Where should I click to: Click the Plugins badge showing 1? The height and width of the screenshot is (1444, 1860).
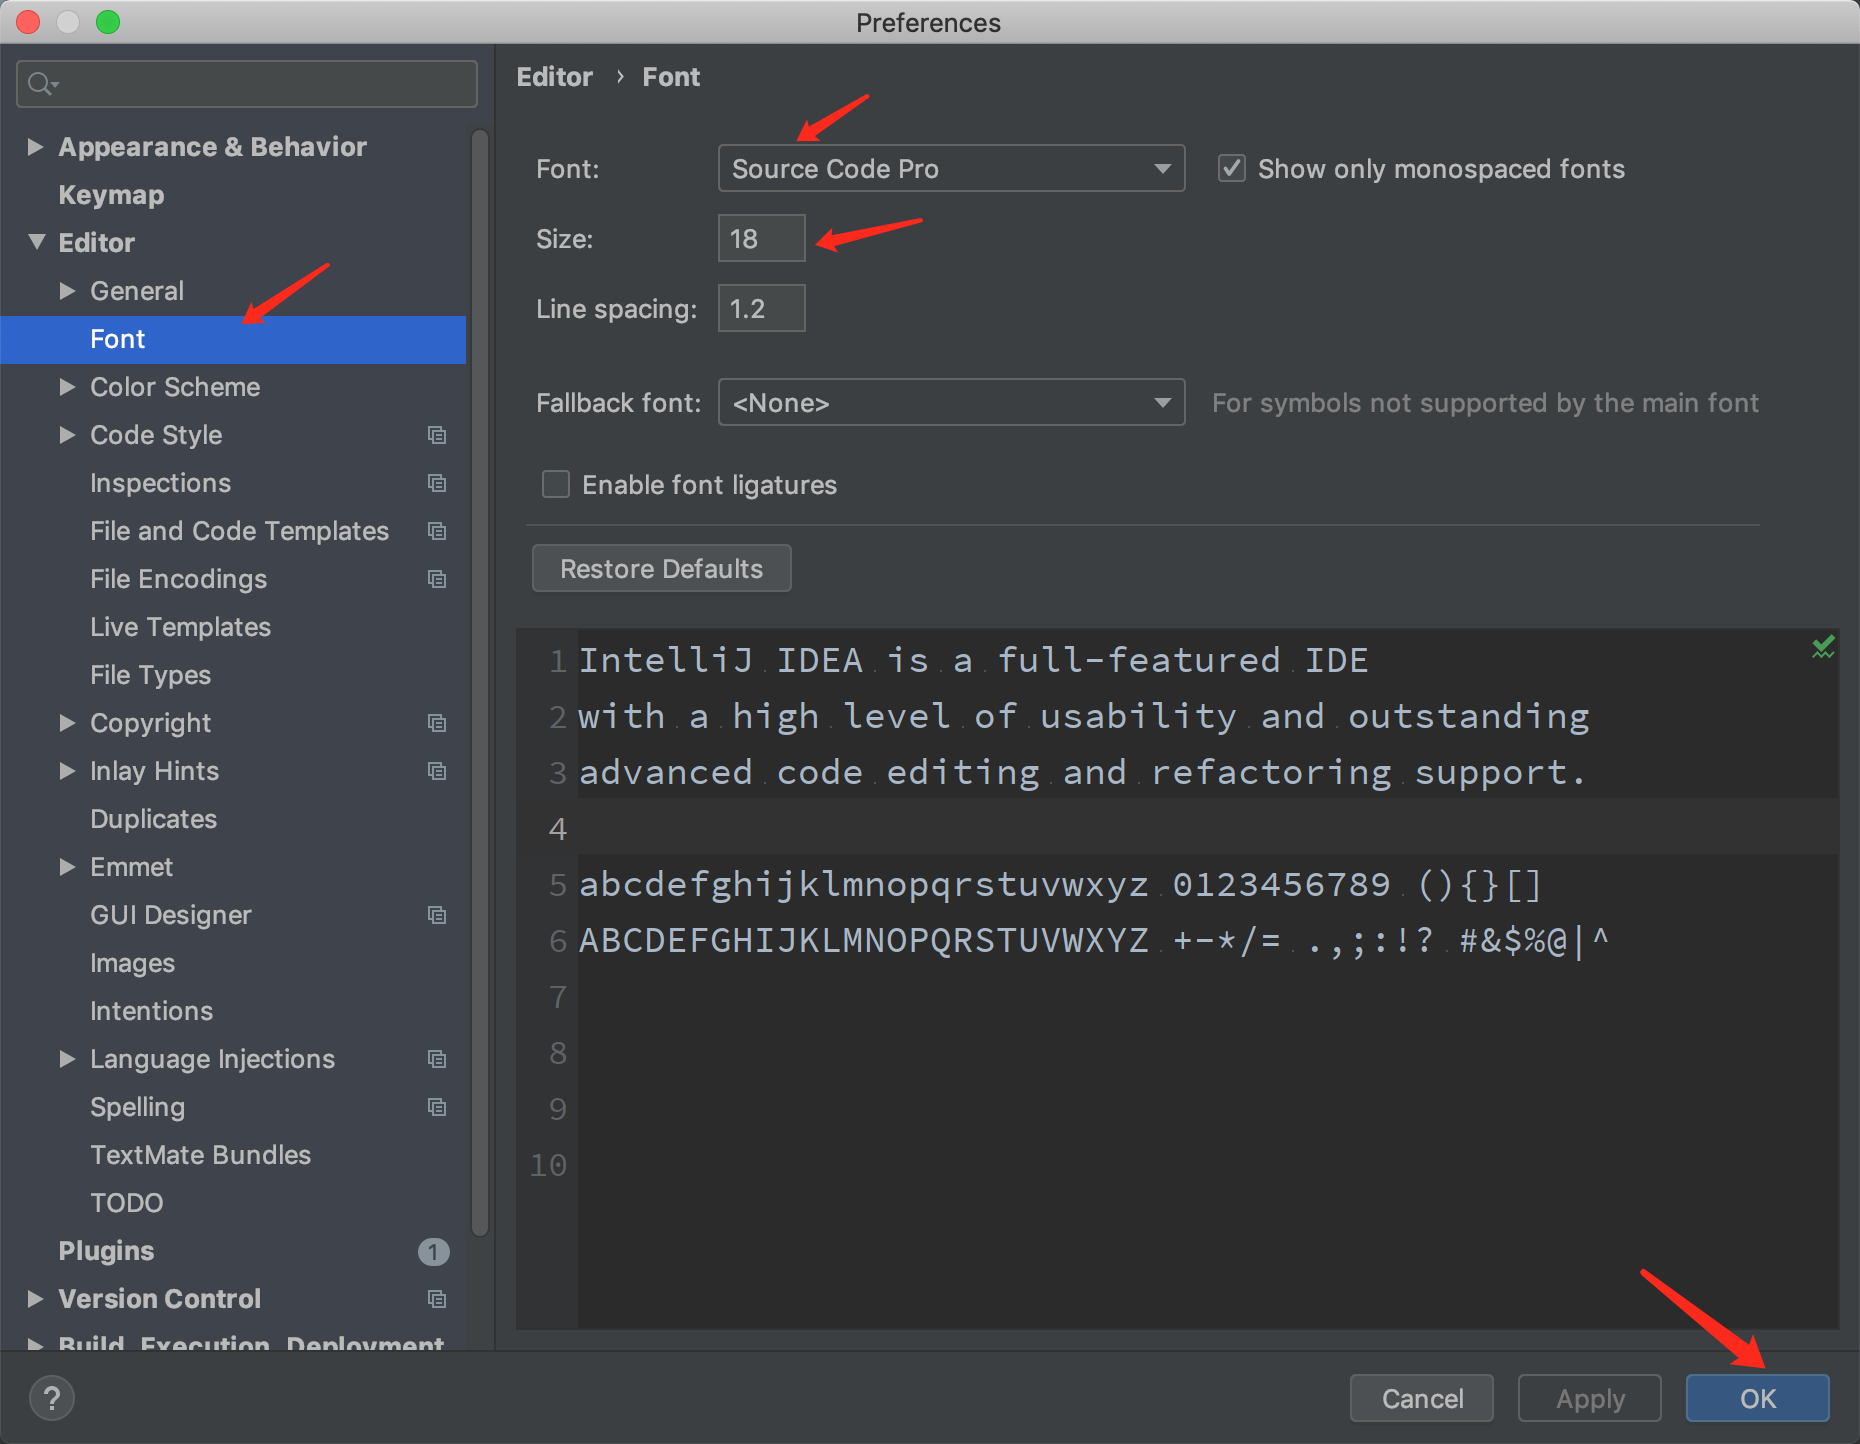point(433,1251)
